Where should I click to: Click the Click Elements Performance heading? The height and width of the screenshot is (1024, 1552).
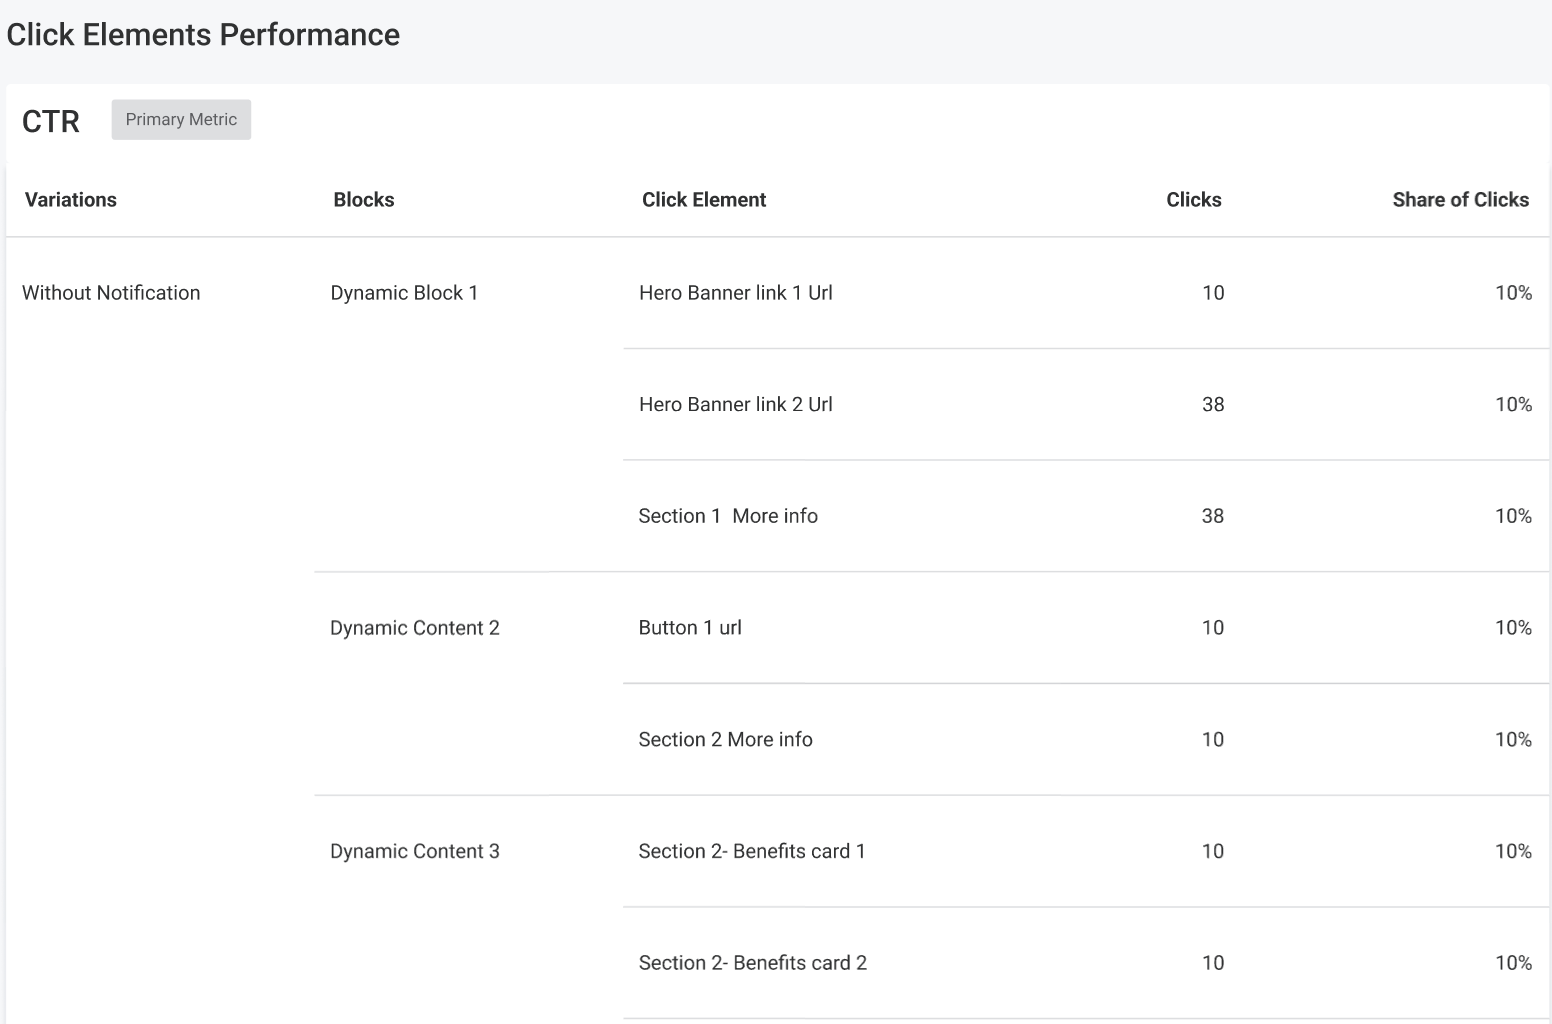tap(203, 35)
